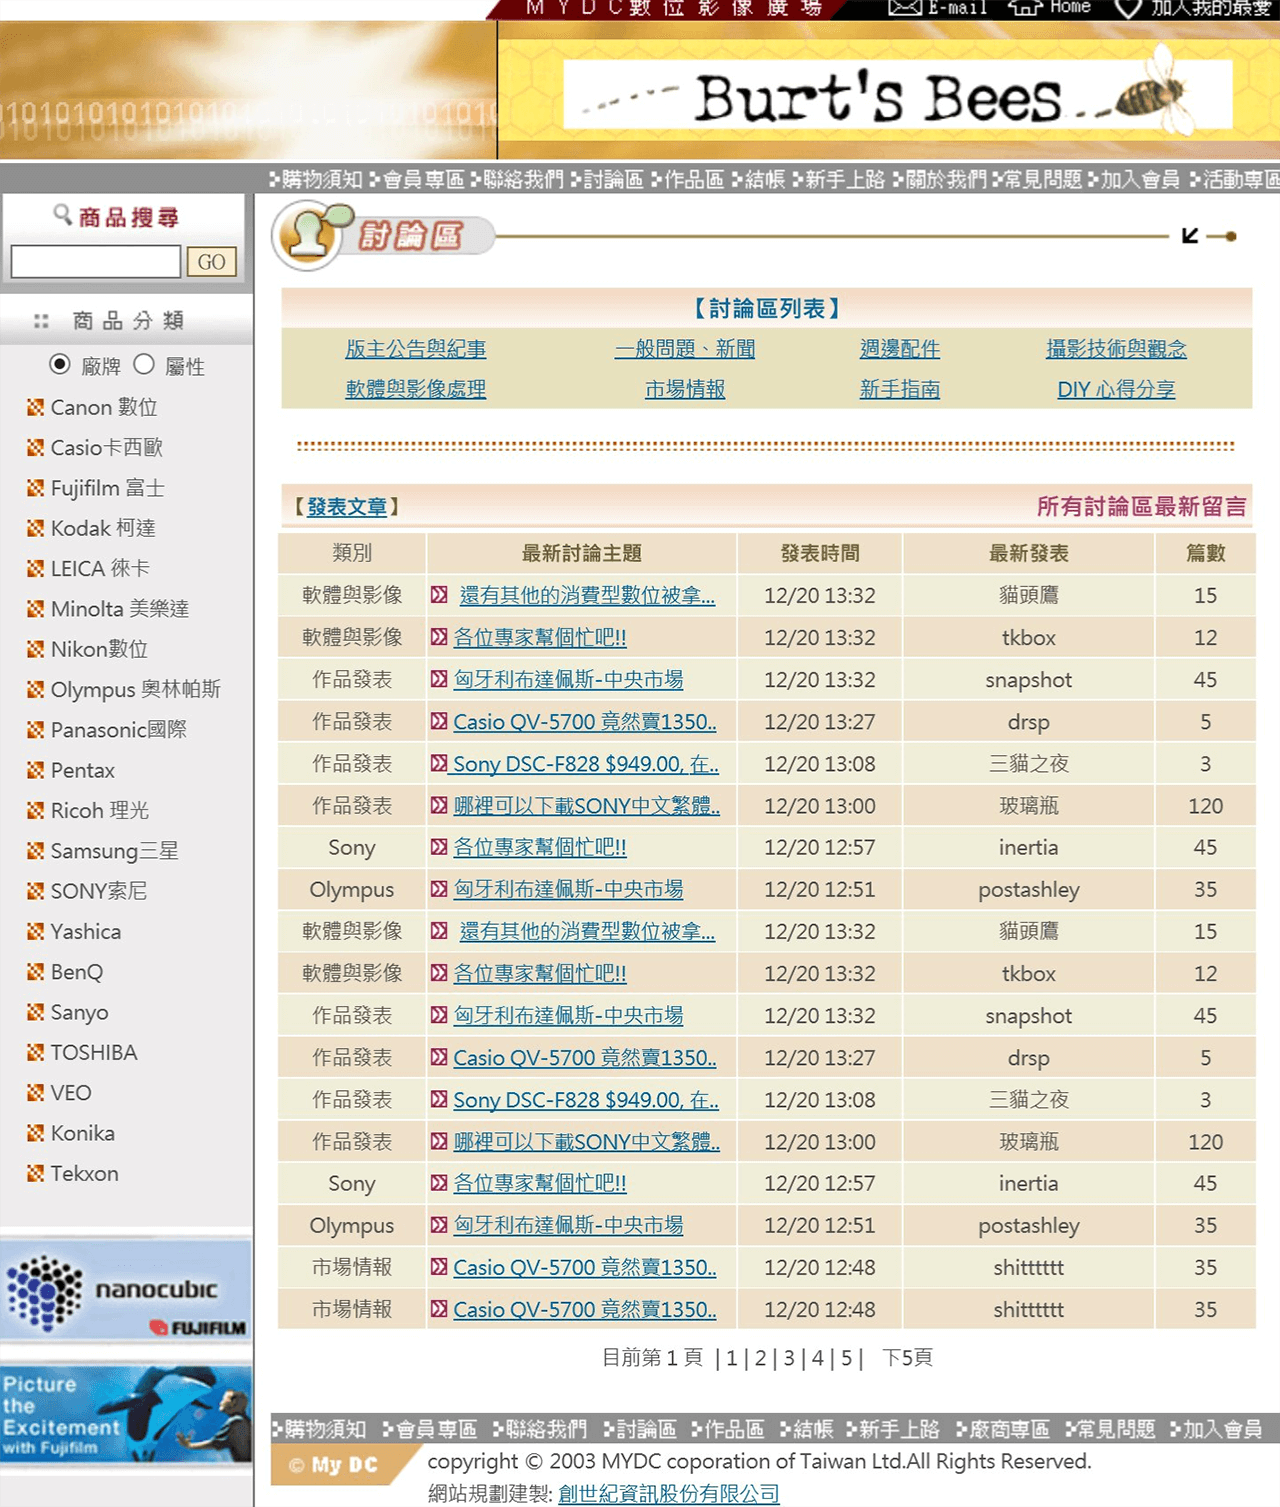Open 創世紀資訊股份有限公司 footer link
This screenshot has width=1280, height=1507.
pyautogui.click(x=669, y=1494)
